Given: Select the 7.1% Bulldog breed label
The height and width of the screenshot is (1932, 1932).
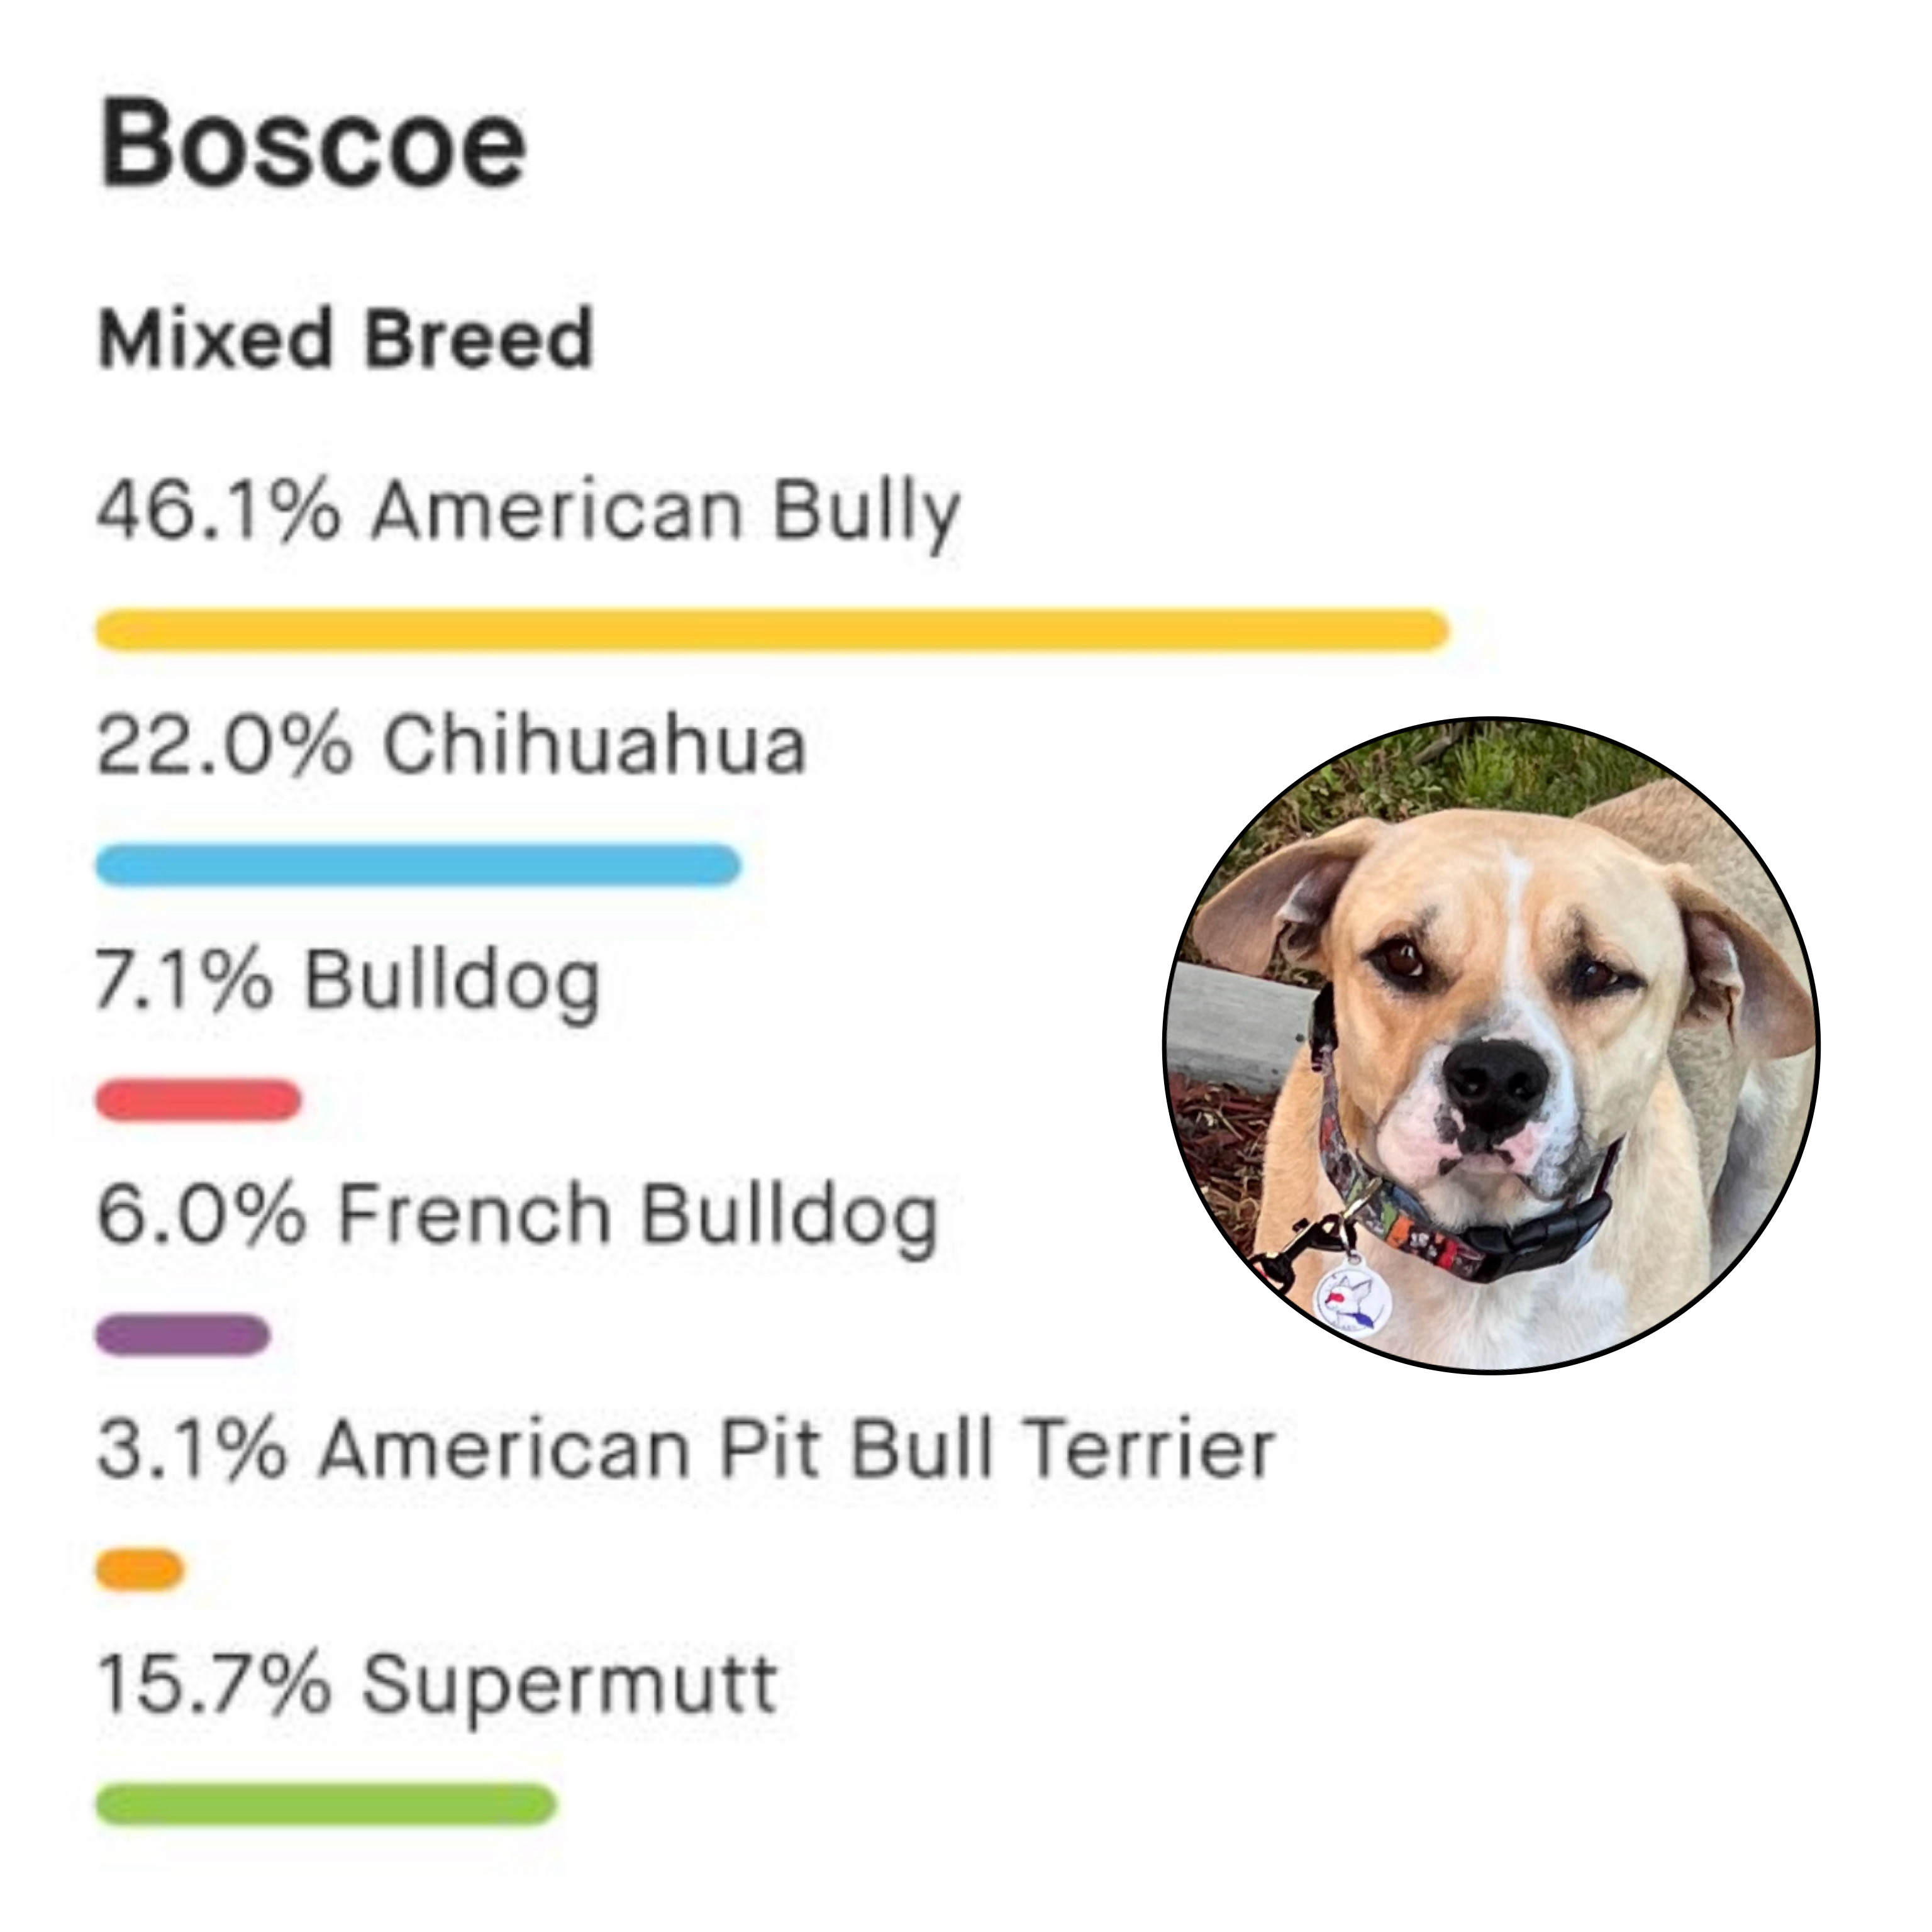Looking at the screenshot, I should [x=348, y=980].
